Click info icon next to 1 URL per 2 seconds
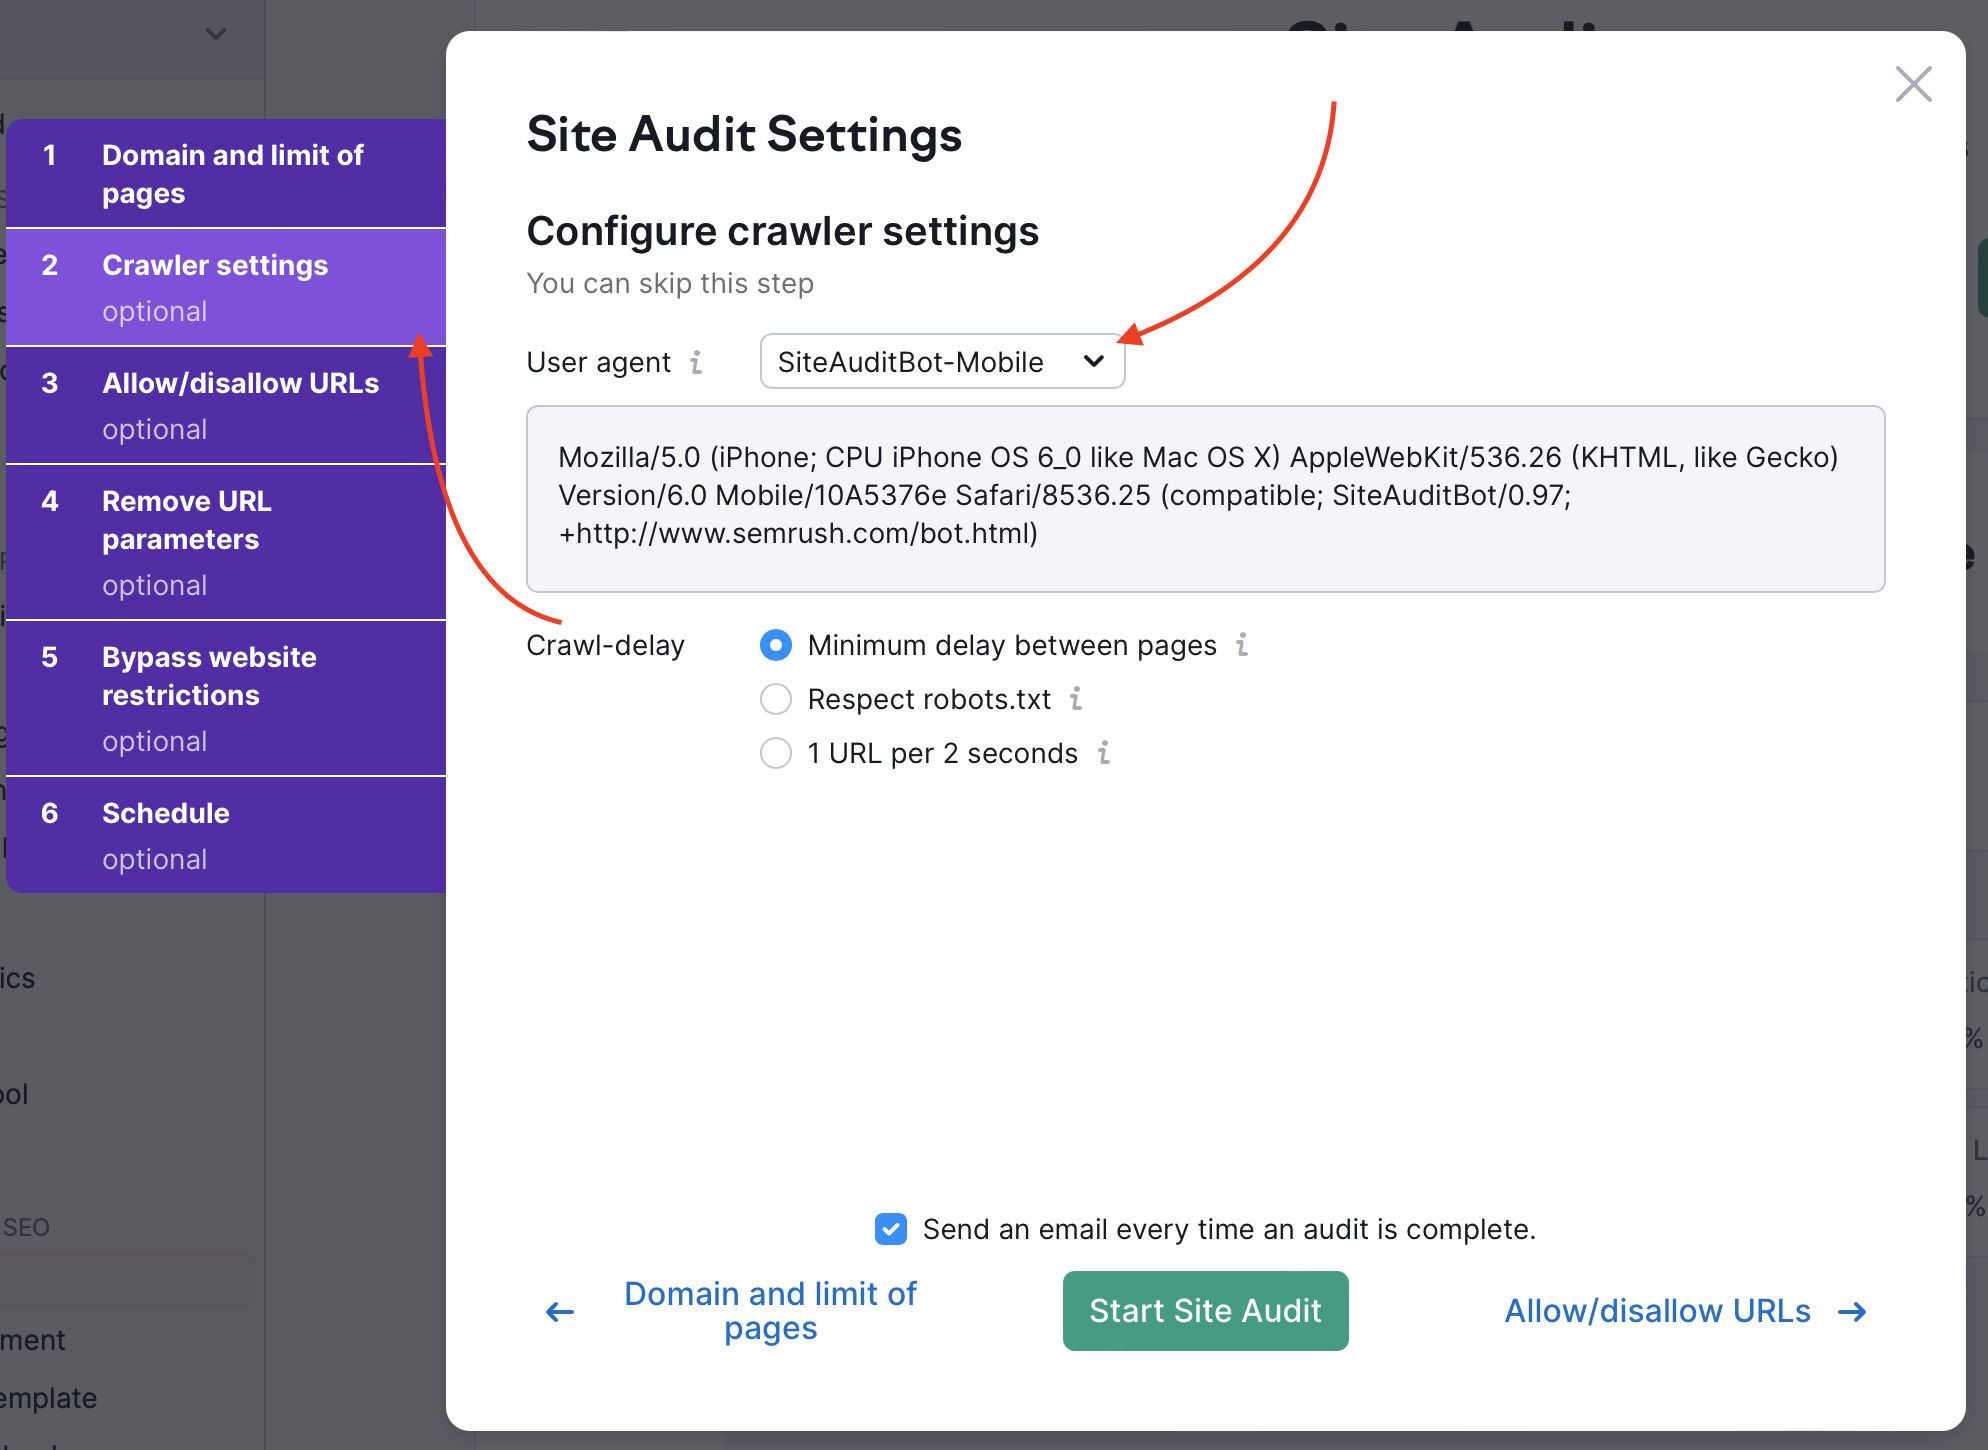Image resolution: width=1988 pixels, height=1450 pixels. pos(1104,752)
